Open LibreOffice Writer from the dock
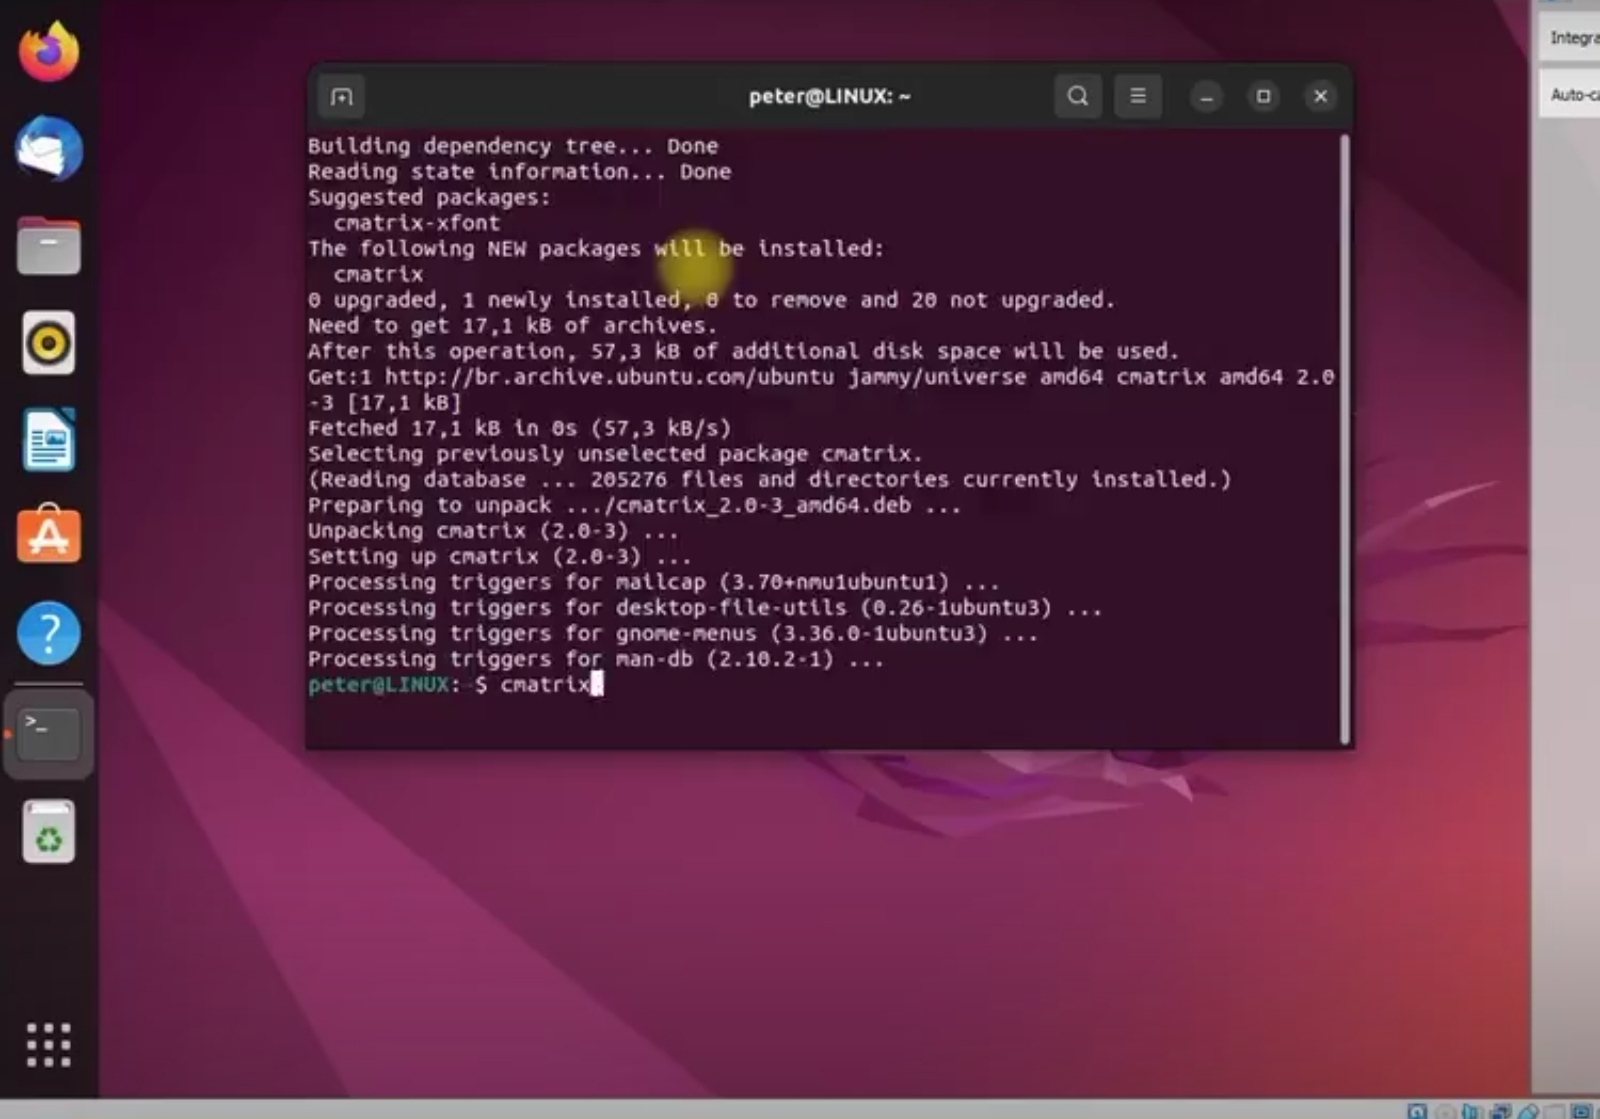Screen dimensions: 1600x1119 tap(48, 440)
